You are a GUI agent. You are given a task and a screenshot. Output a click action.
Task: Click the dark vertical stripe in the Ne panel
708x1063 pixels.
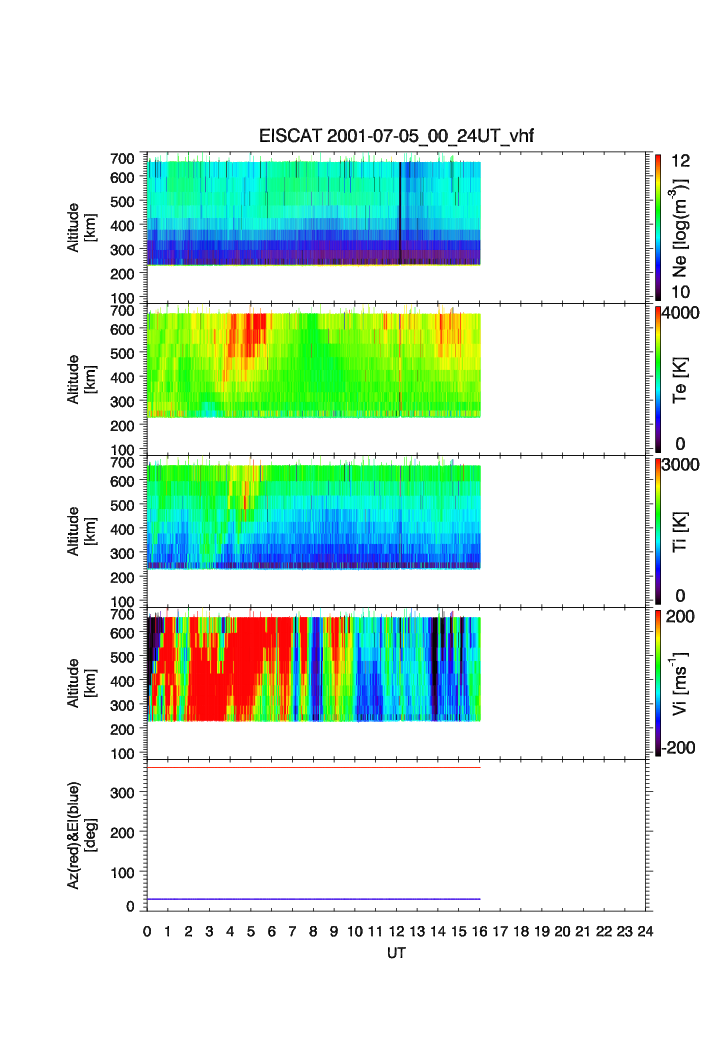coord(400,212)
